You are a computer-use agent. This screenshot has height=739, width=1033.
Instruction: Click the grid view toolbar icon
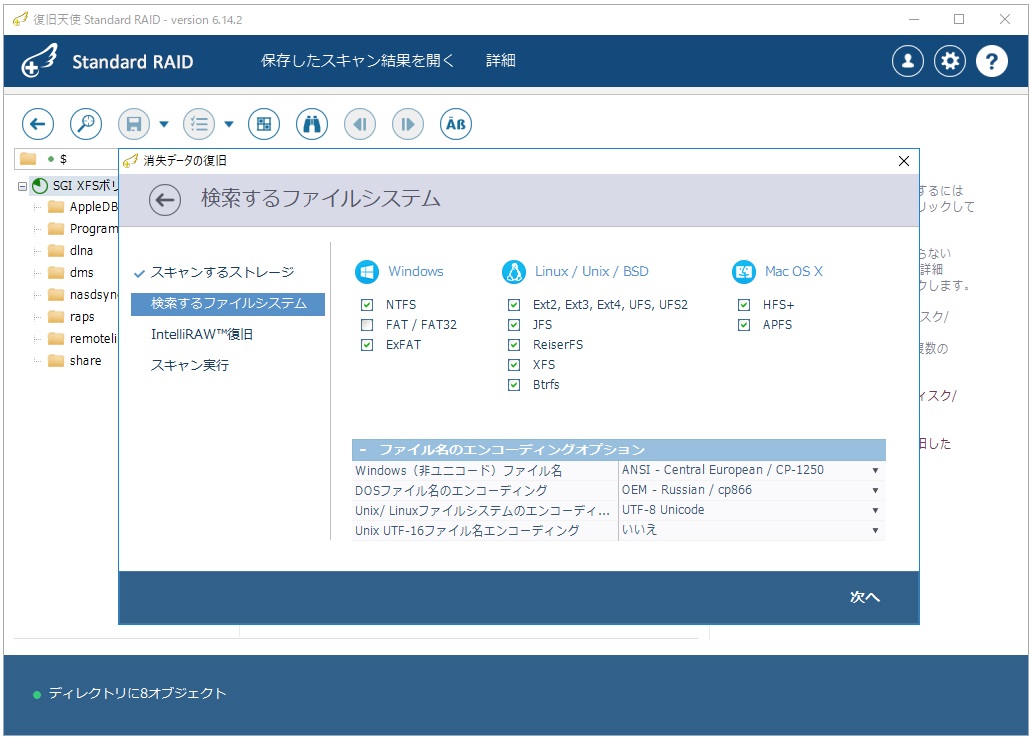click(x=264, y=124)
